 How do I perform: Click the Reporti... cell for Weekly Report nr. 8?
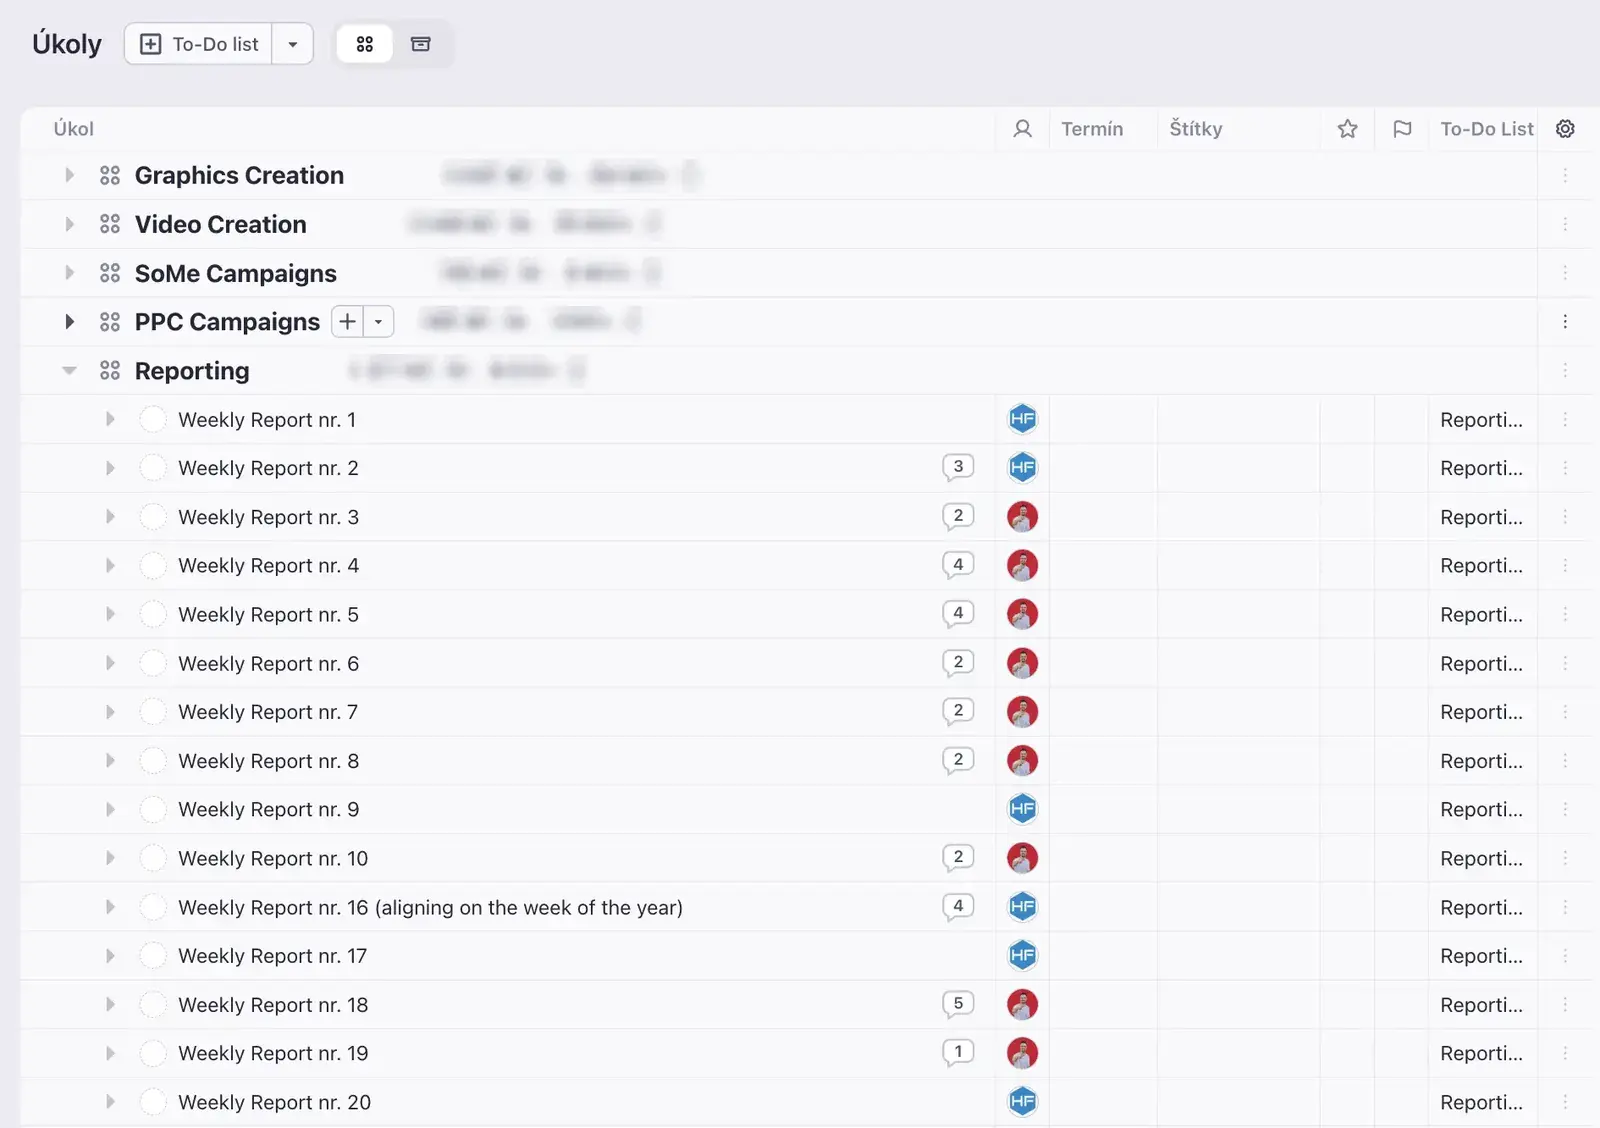tap(1481, 761)
